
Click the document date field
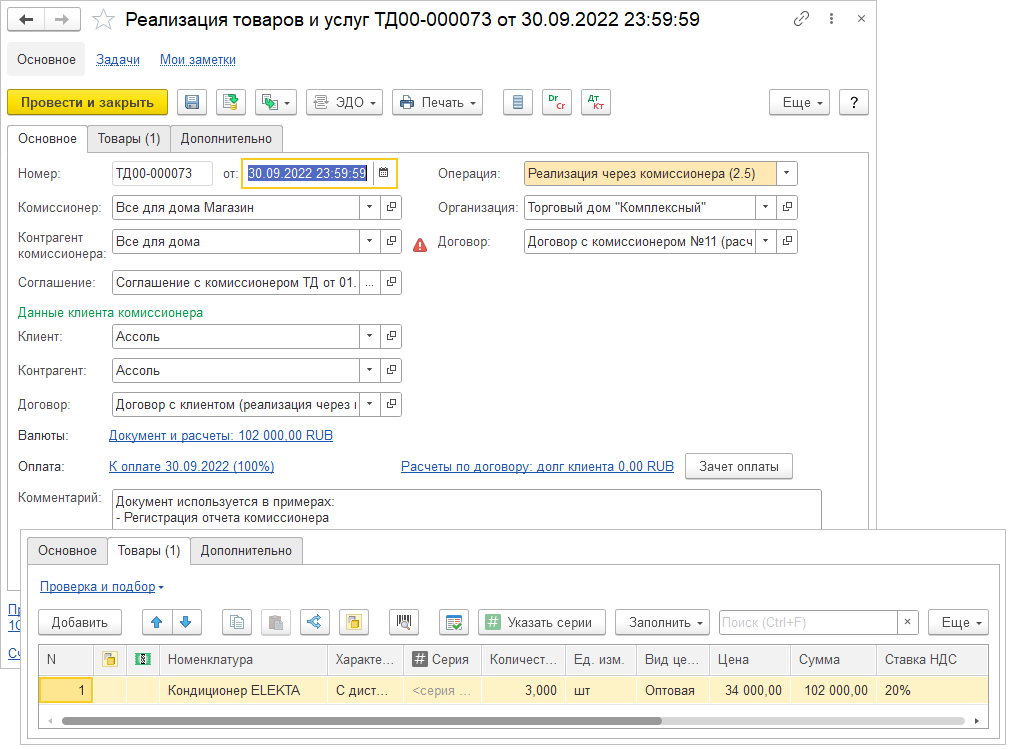point(308,173)
